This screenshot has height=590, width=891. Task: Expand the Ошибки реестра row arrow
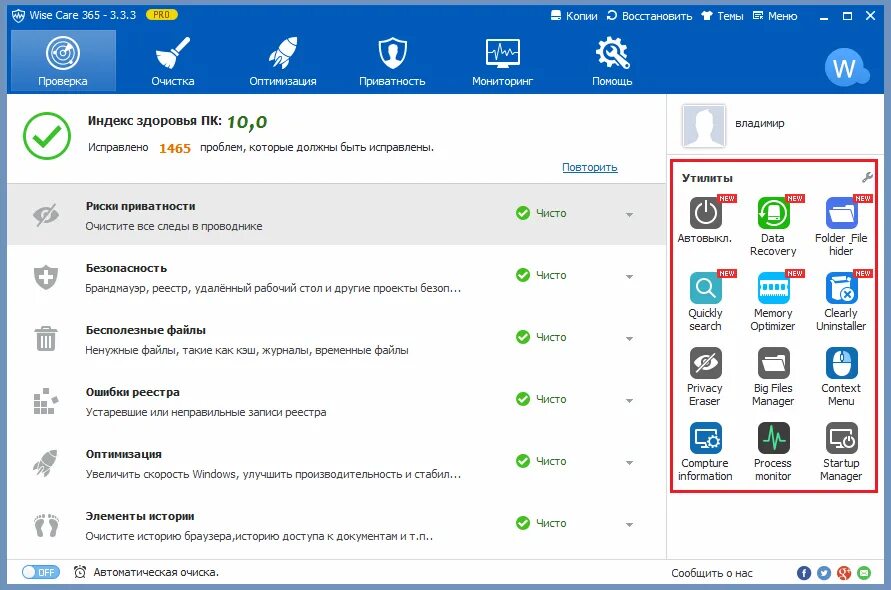(x=630, y=401)
